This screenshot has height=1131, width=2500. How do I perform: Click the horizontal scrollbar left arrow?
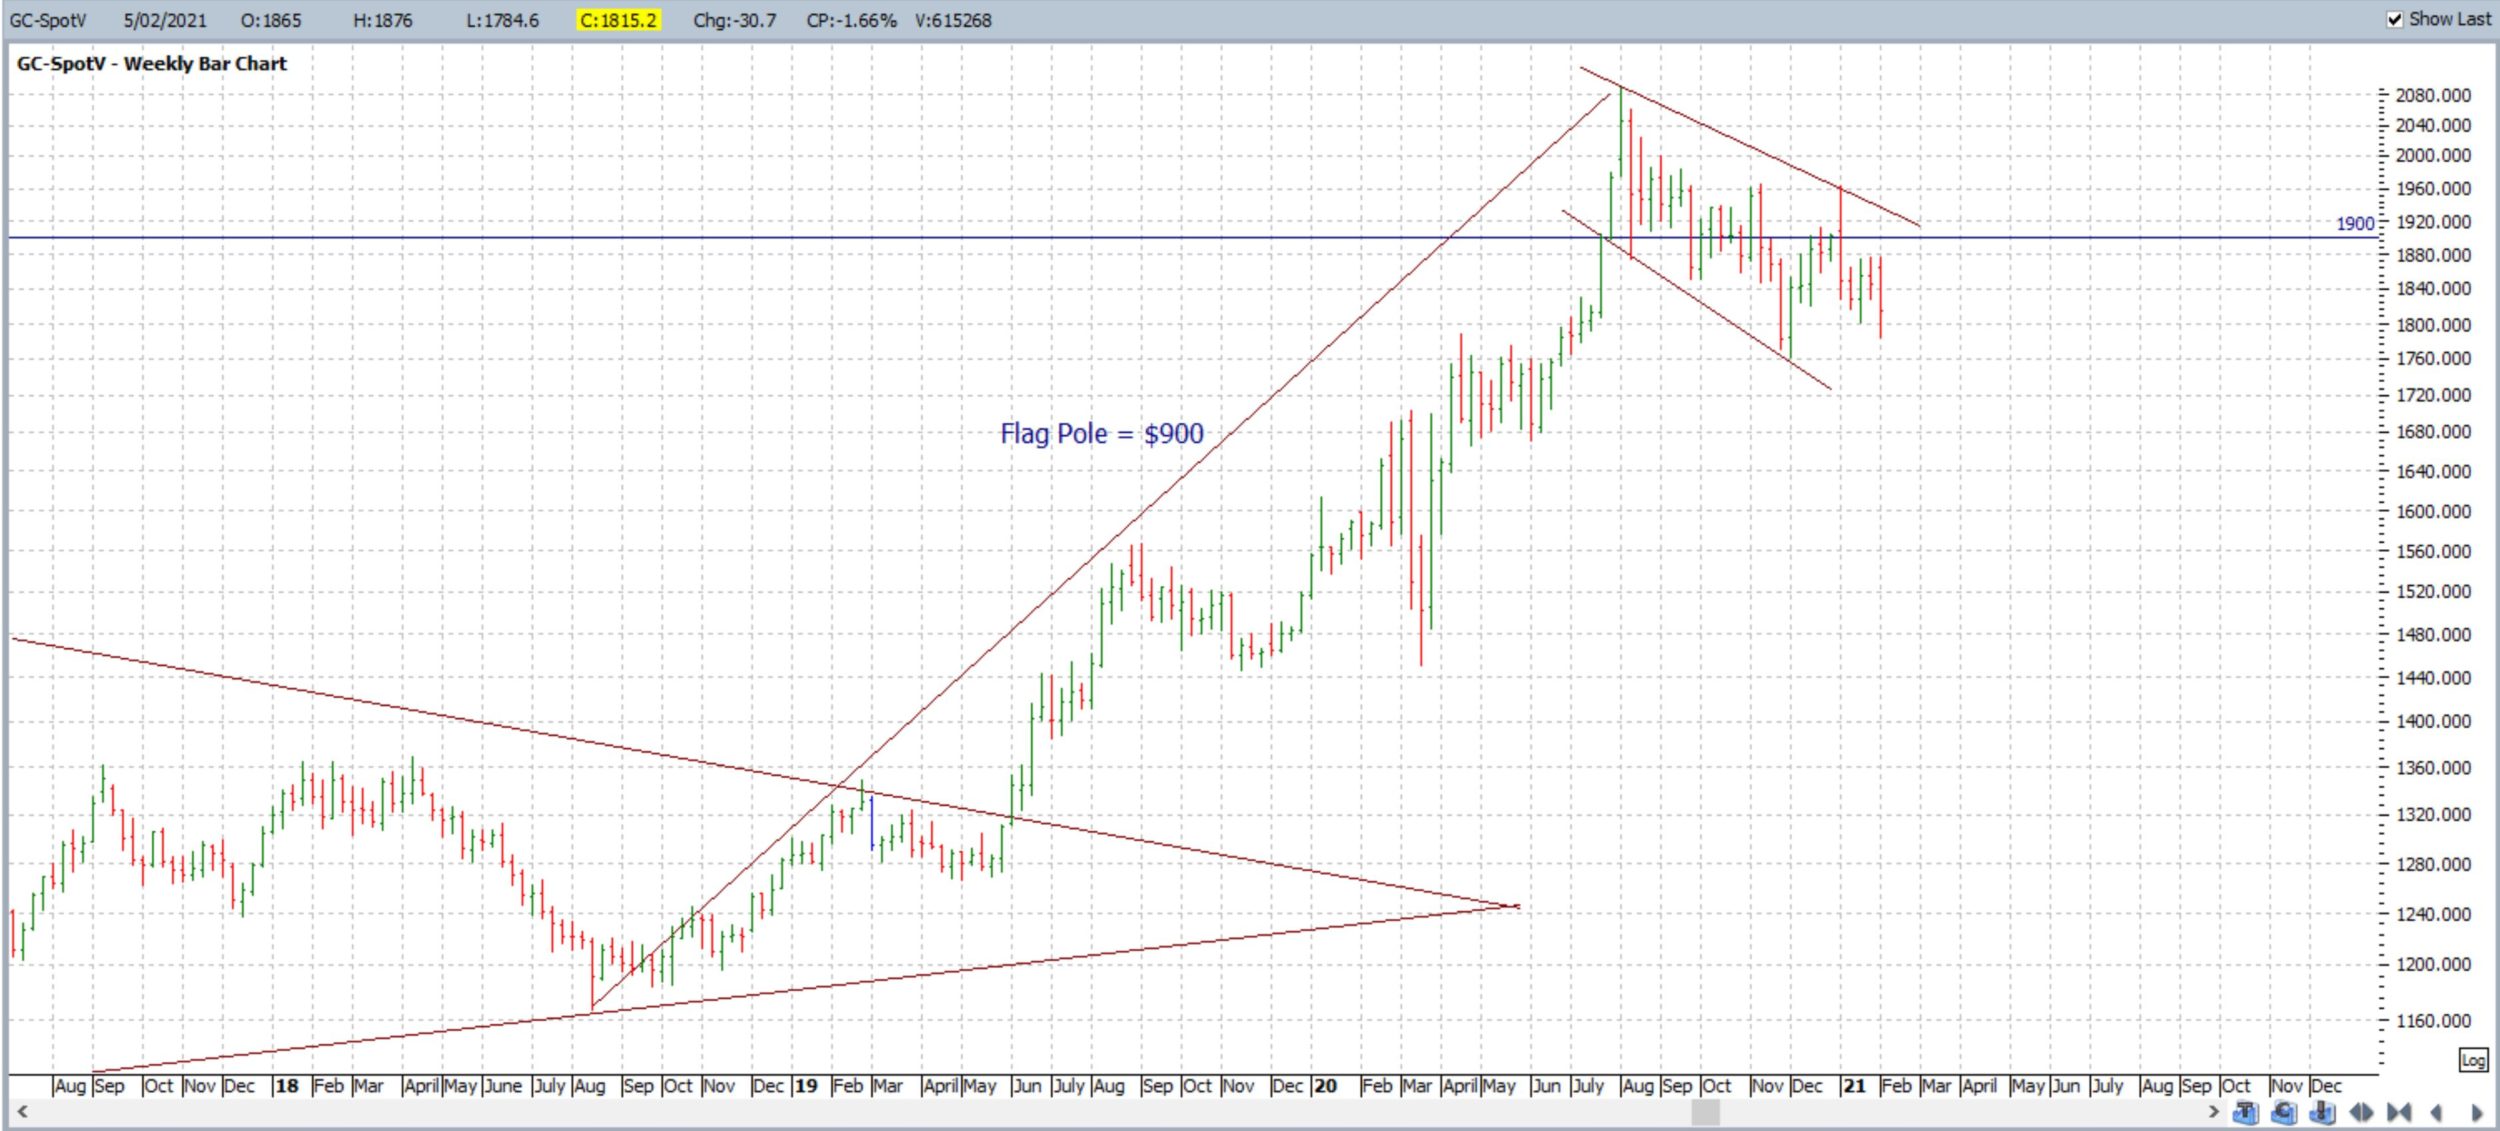[x=22, y=1112]
